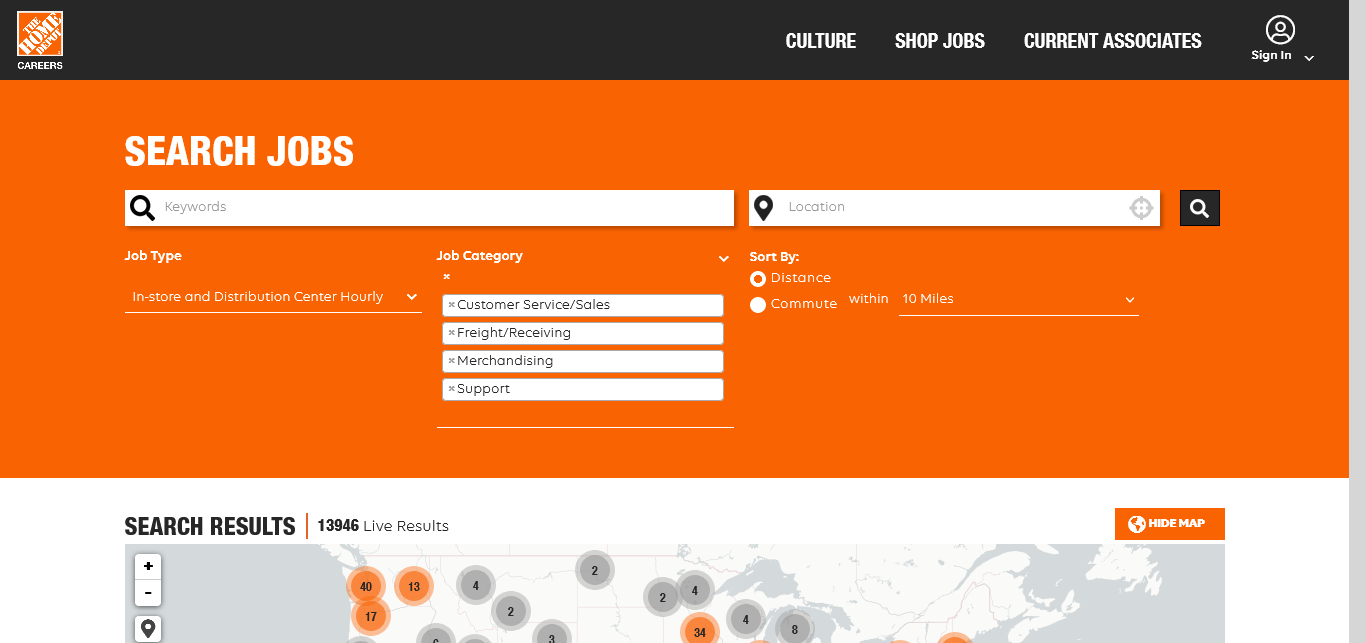Open the Culture menu
Image resolution: width=1366 pixels, height=643 pixels.
click(820, 41)
